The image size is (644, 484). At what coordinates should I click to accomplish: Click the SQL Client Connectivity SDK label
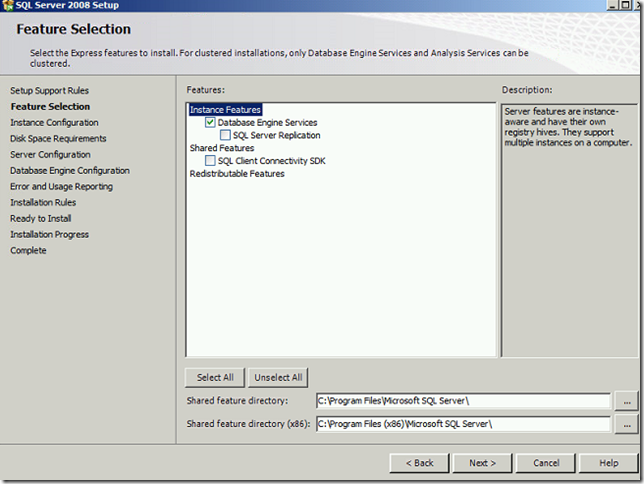[271, 161]
